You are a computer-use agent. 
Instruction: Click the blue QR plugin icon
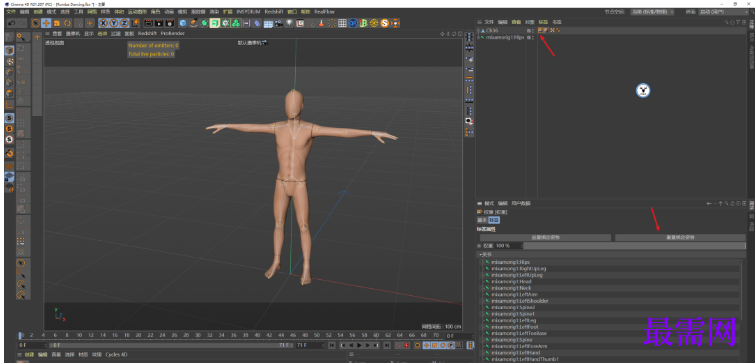(x=353, y=23)
